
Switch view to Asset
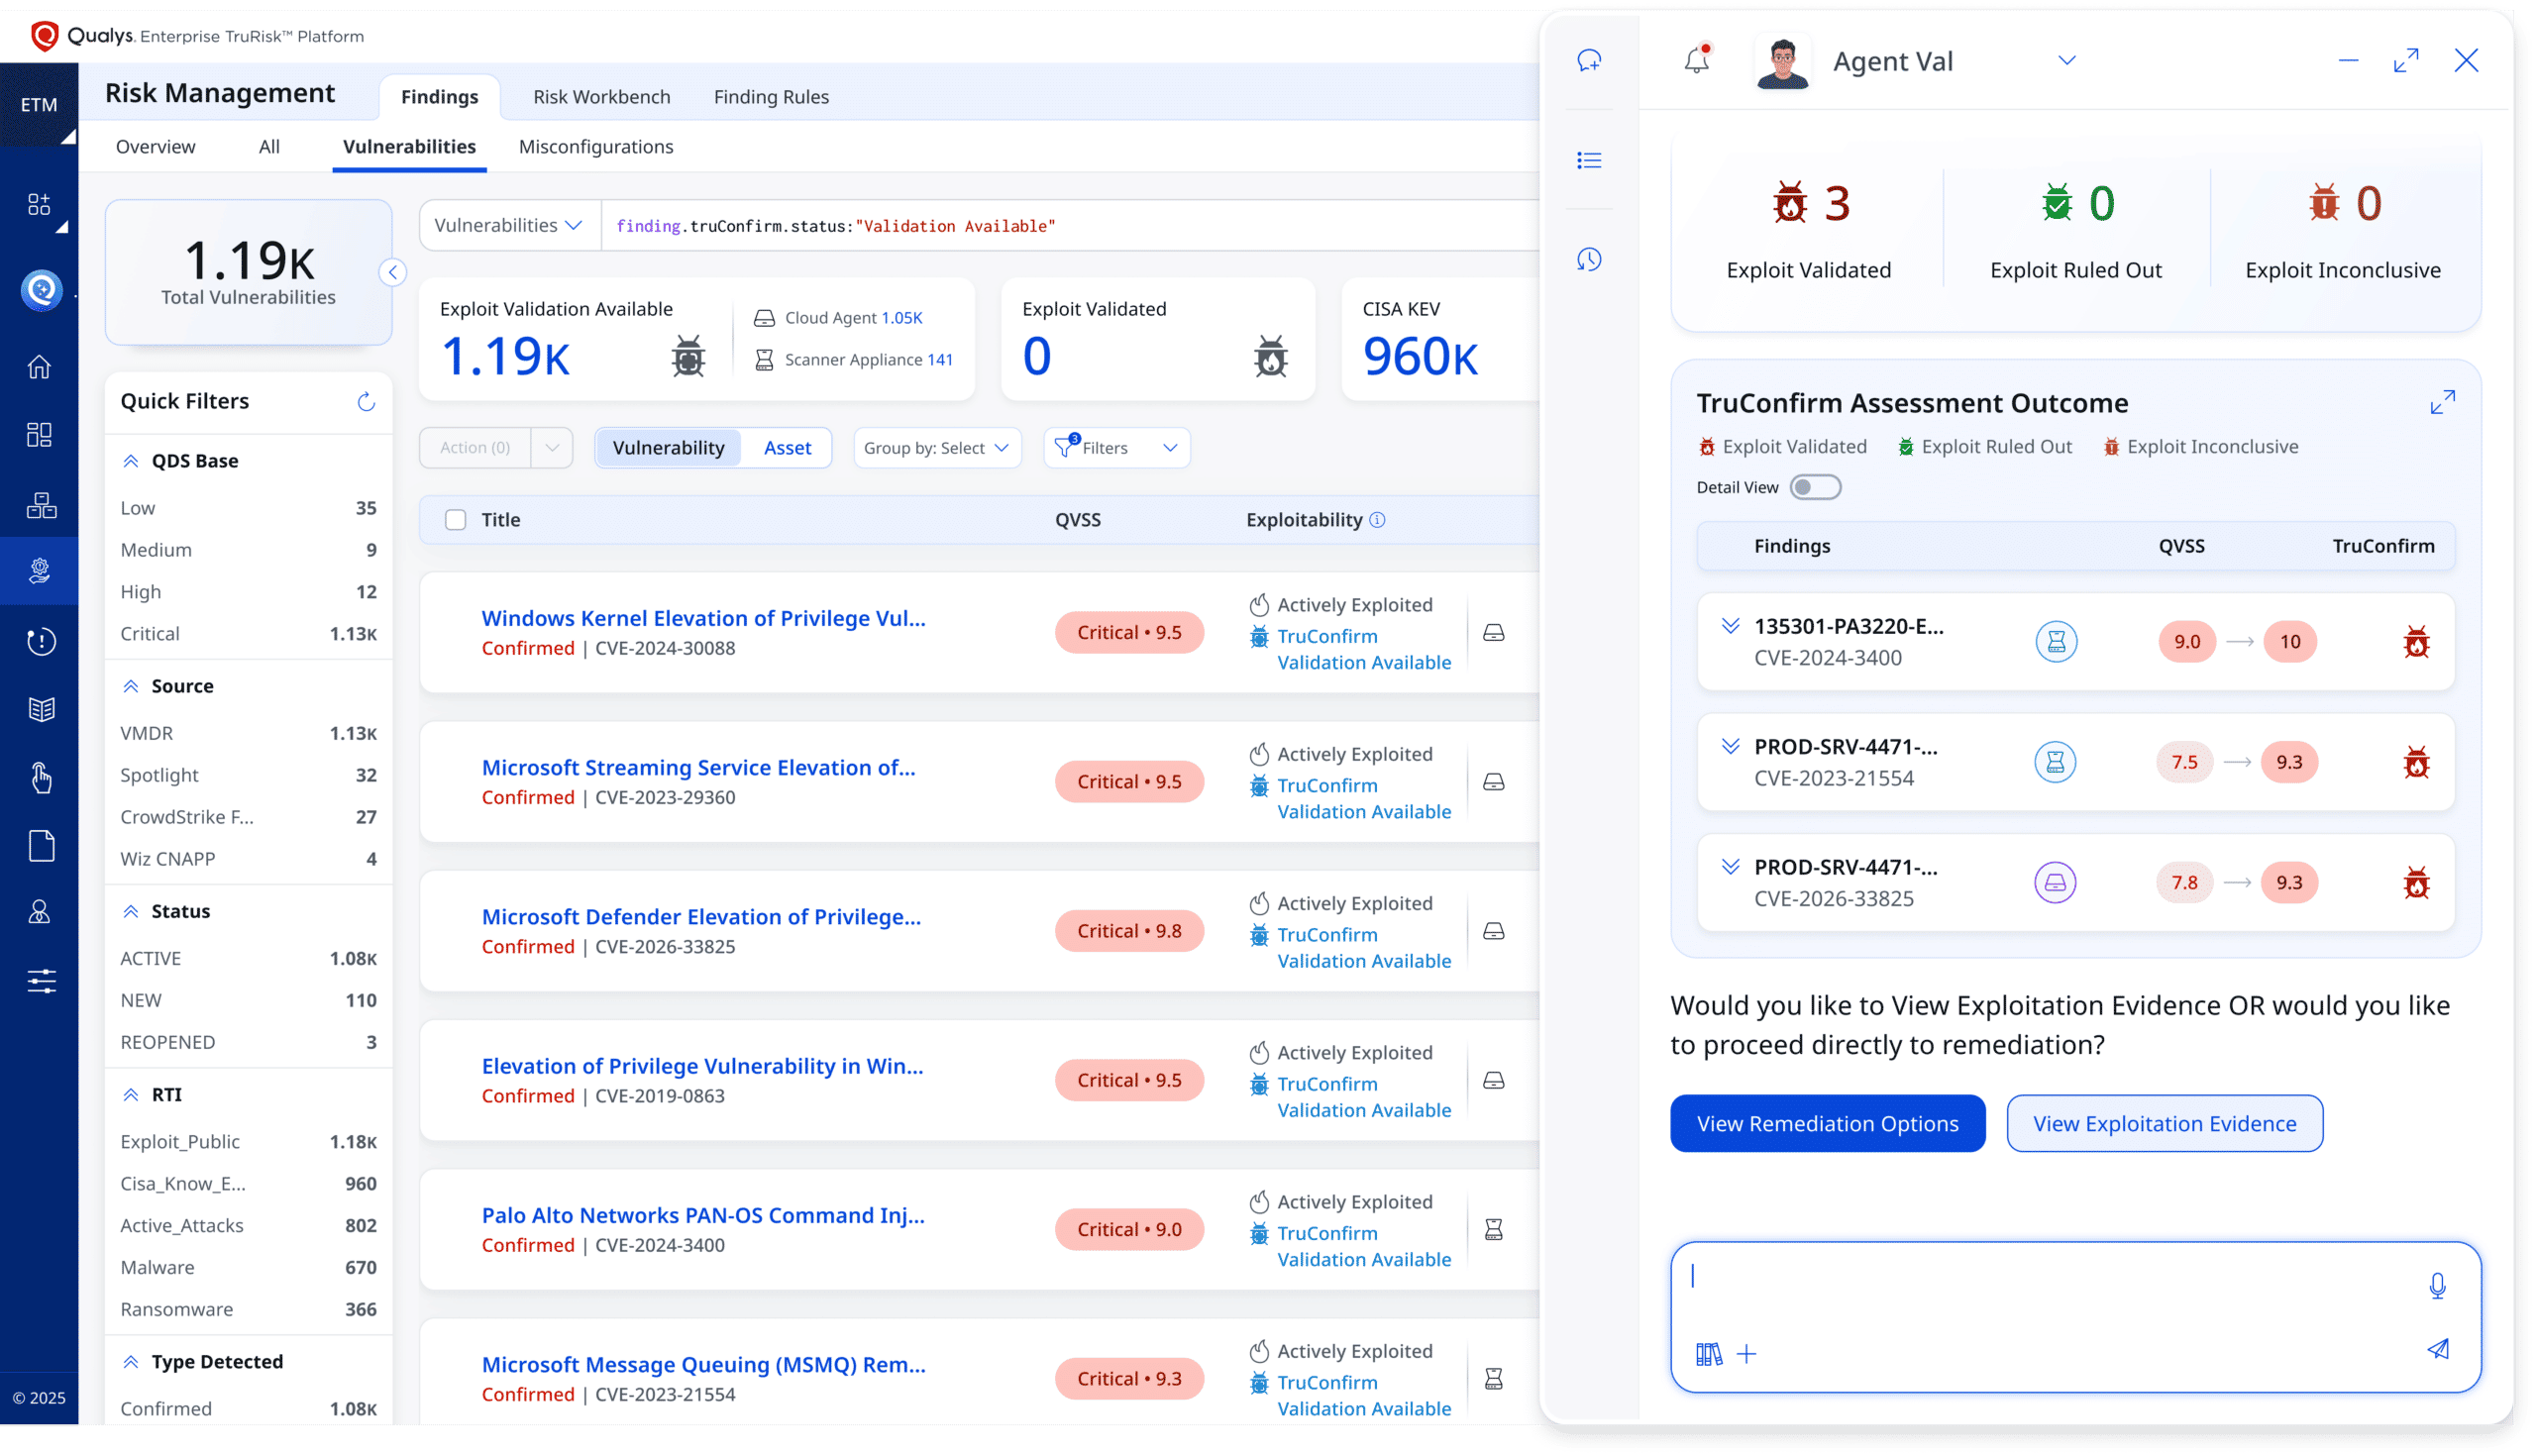(787, 448)
